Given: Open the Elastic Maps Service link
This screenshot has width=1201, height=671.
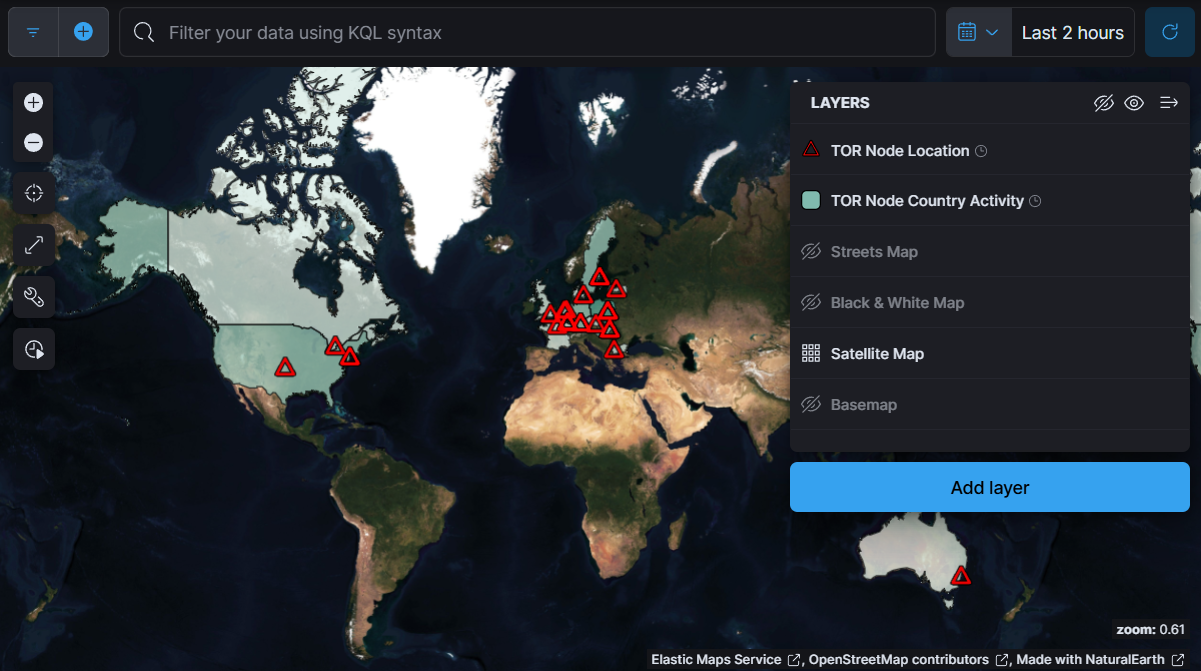Looking at the screenshot, I should click(x=716, y=660).
